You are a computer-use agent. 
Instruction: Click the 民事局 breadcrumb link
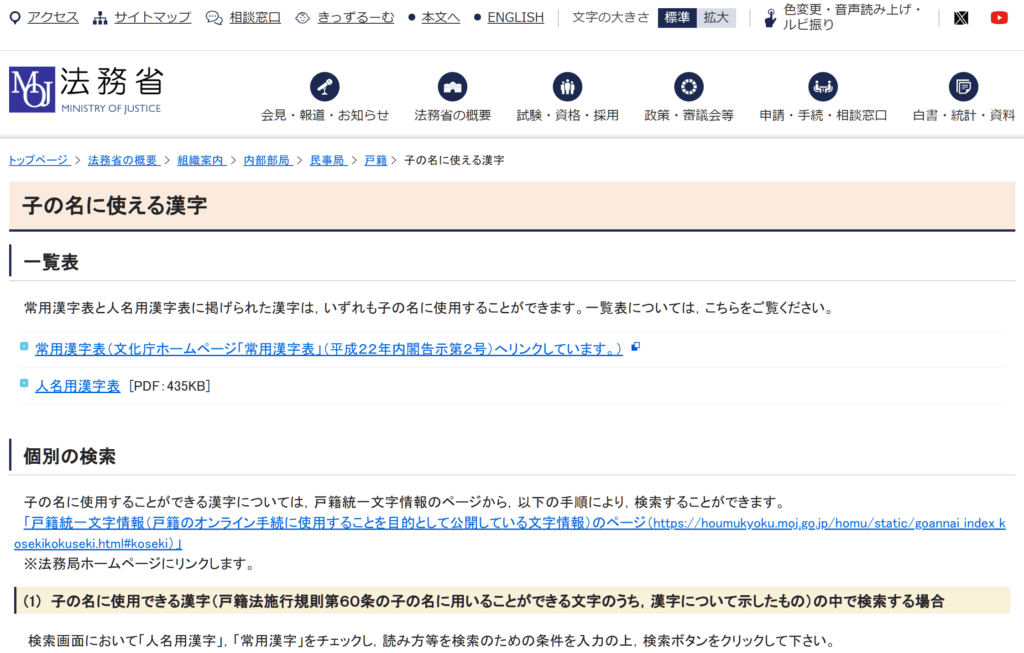326,160
